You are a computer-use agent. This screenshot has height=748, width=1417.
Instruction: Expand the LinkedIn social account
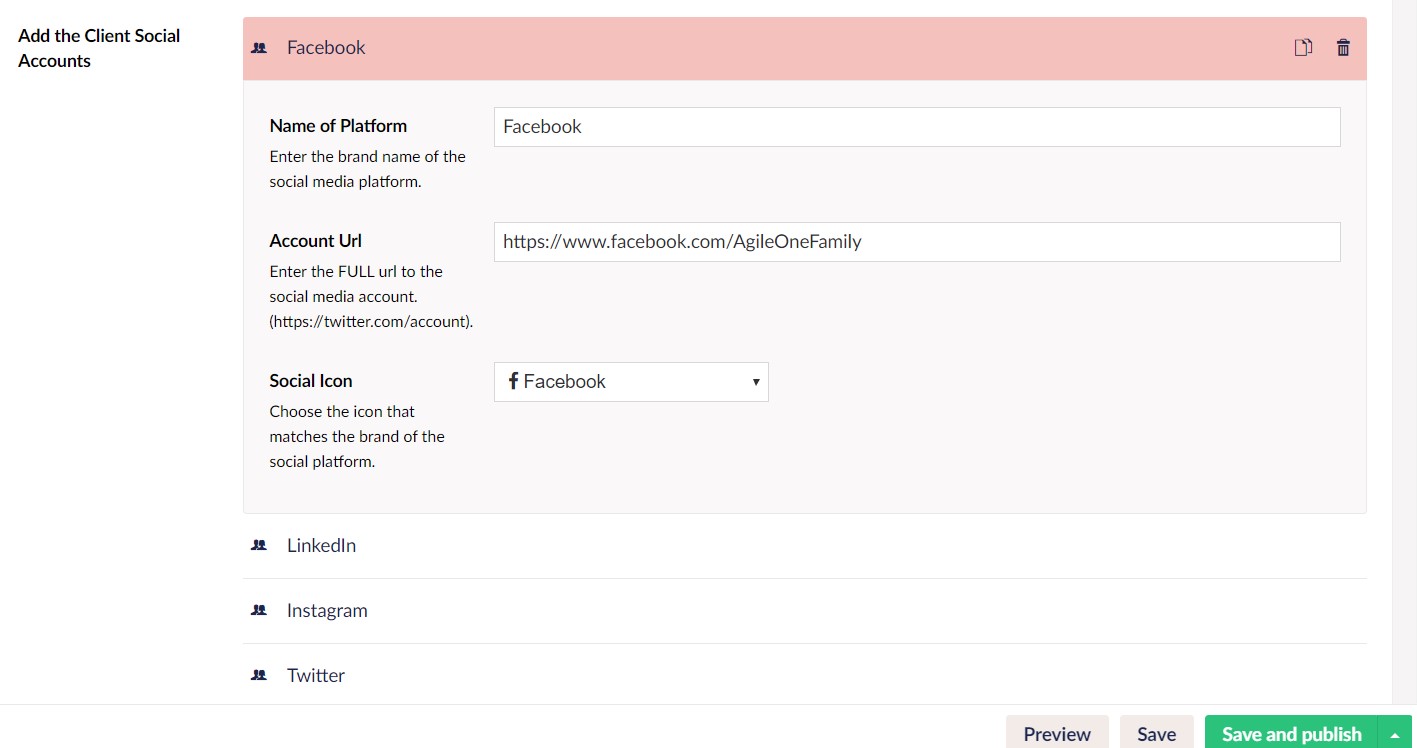(x=804, y=546)
